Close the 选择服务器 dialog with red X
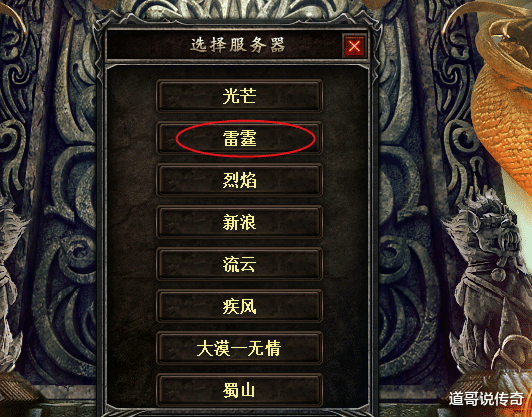The width and height of the screenshot is (532, 417). pyautogui.click(x=355, y=45)
